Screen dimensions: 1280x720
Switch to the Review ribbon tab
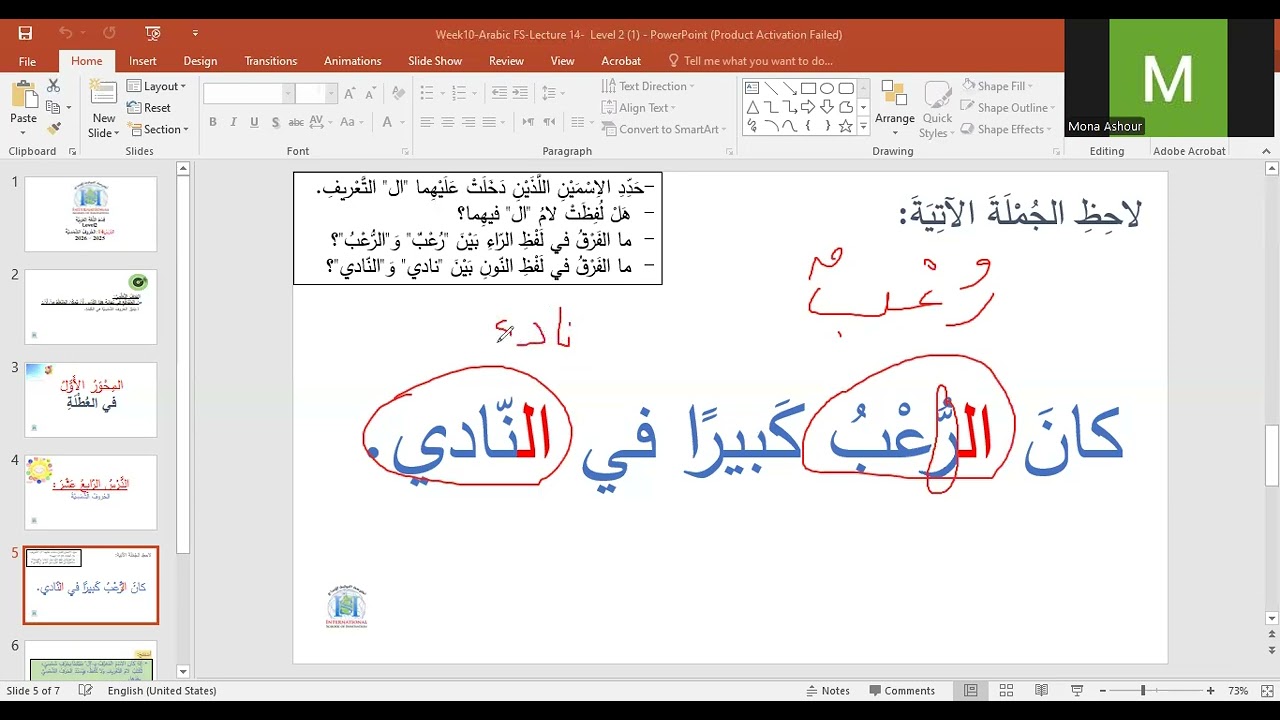pyautogui.click(x=506, y=61)
